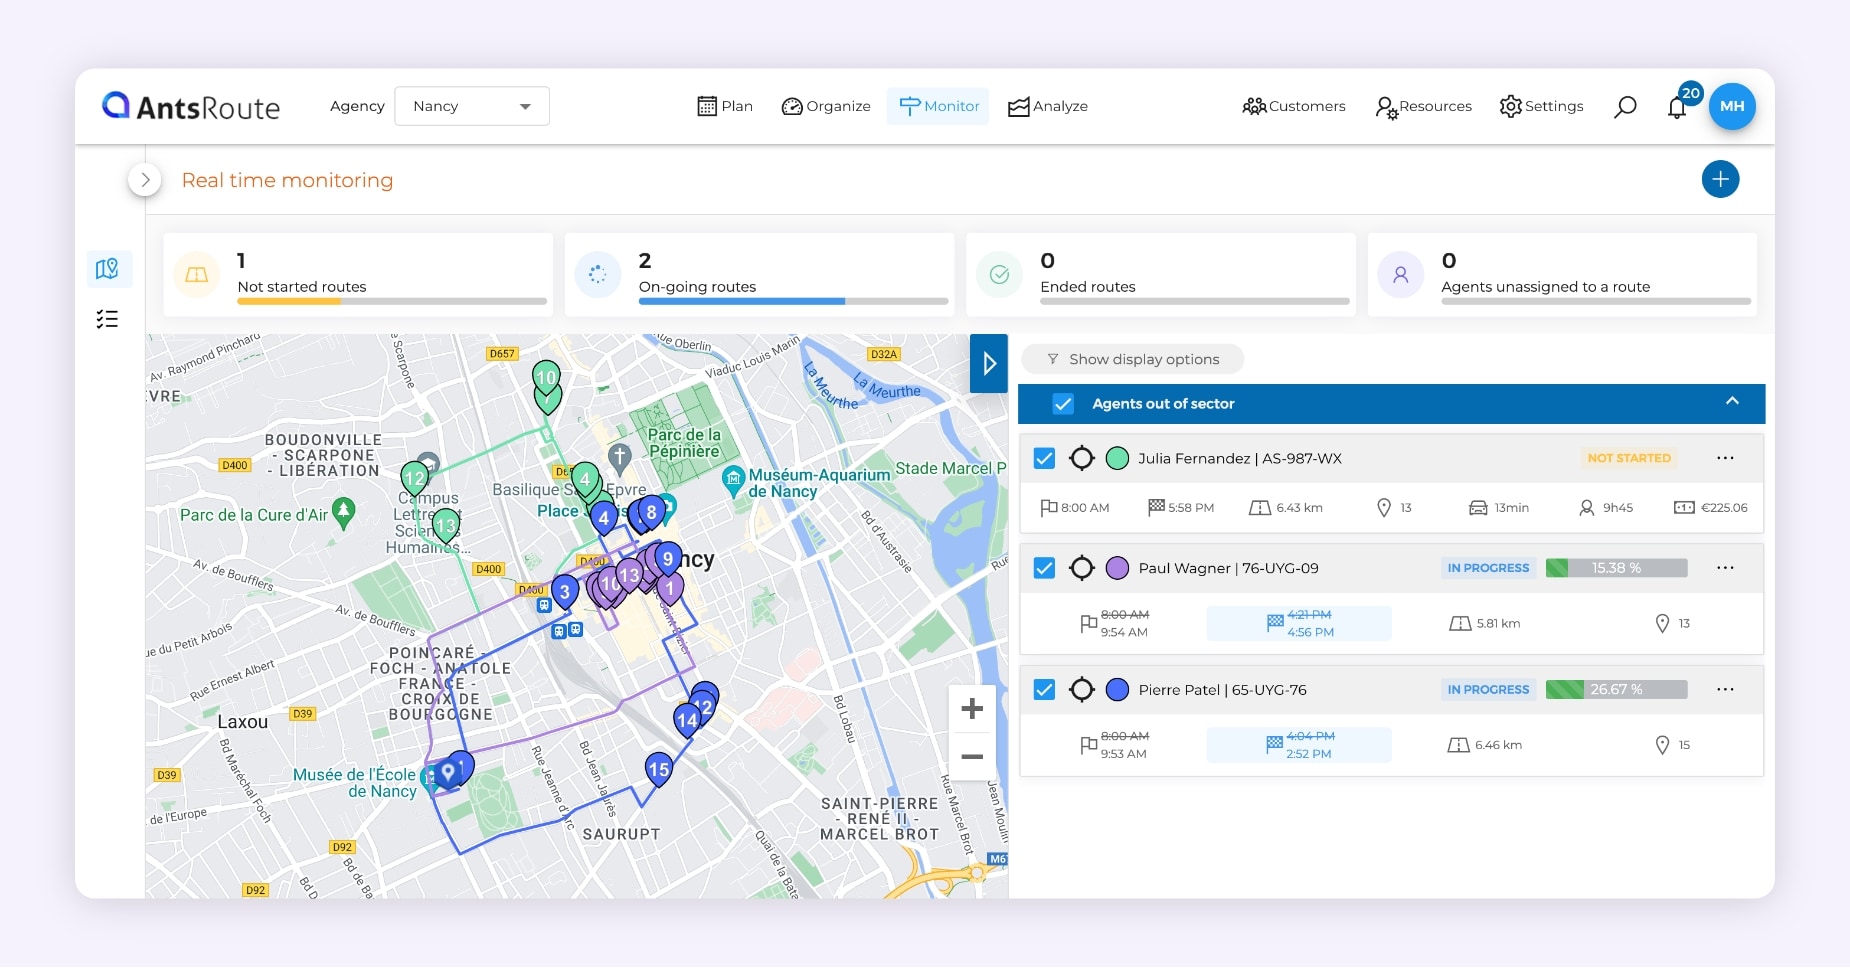Switch to the Analyze tab

tap(1046, 105)
